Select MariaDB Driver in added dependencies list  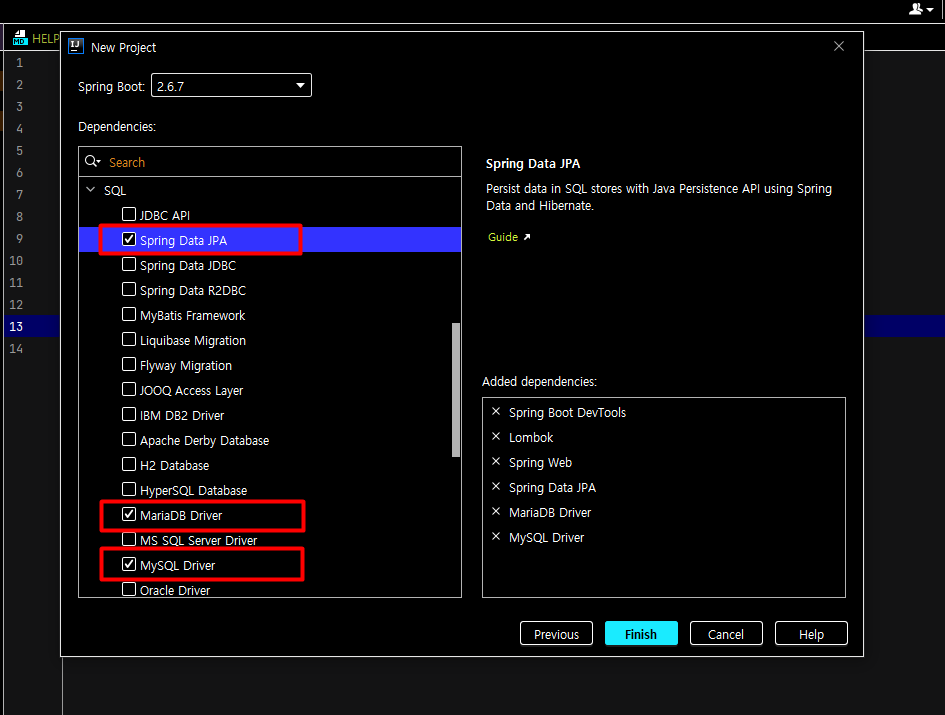point(550,512)
